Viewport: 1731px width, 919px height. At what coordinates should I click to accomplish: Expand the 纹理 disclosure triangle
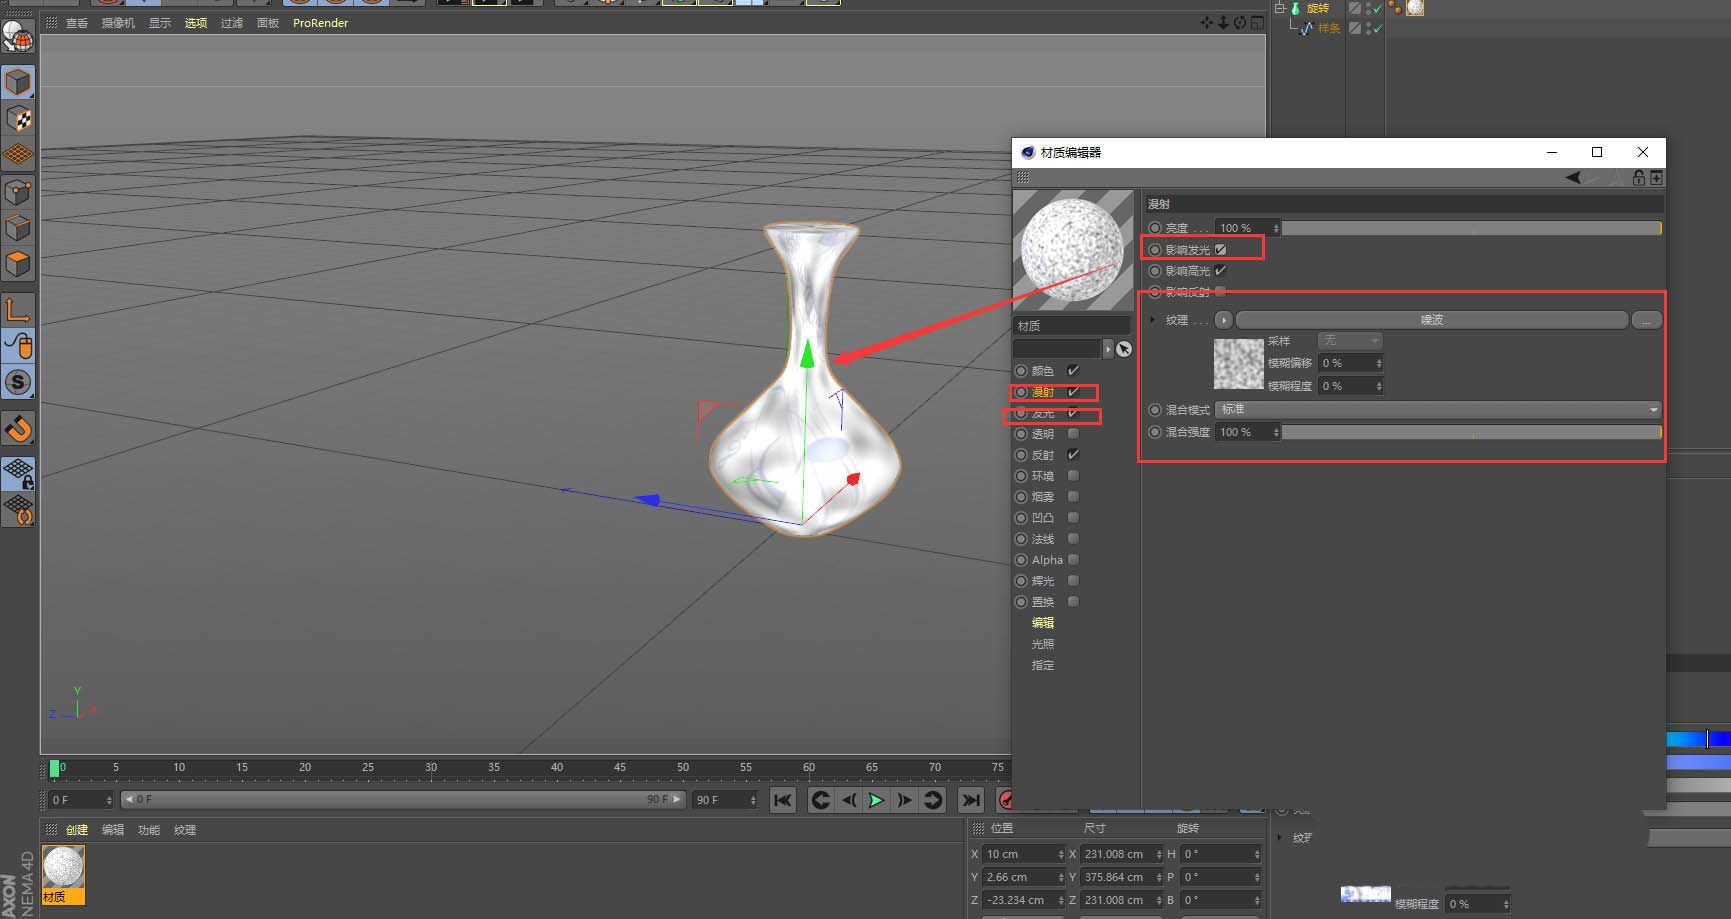click(1153, 320)
